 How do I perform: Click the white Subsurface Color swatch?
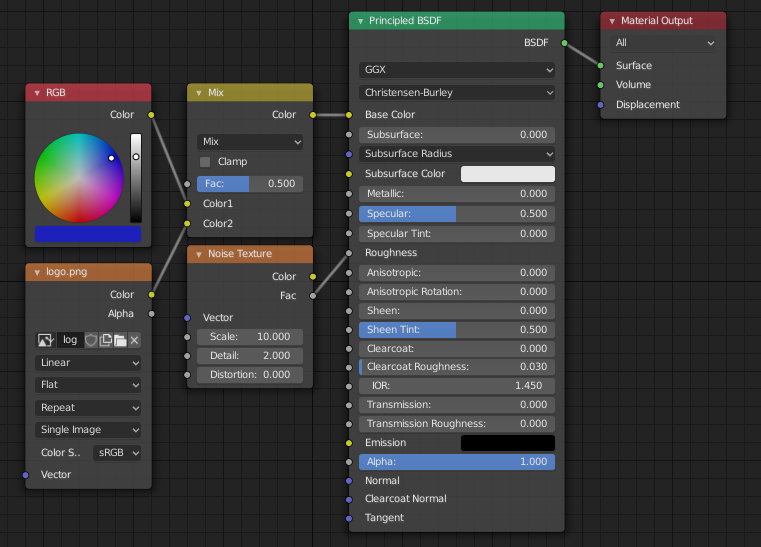click(x=508, y=174)
